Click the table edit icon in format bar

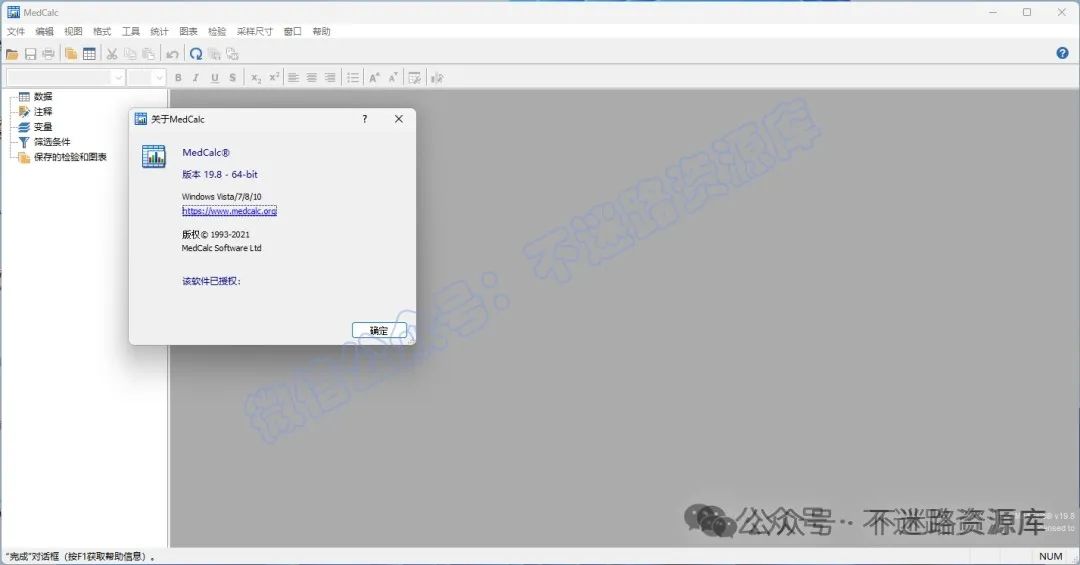pos(415,78)
